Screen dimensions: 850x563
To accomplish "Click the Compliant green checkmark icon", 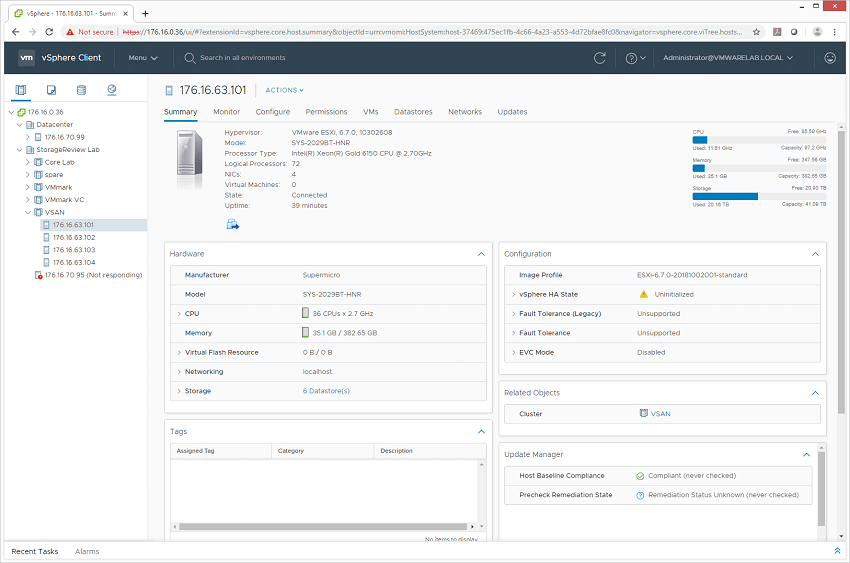I will click(x=640, y=476).
